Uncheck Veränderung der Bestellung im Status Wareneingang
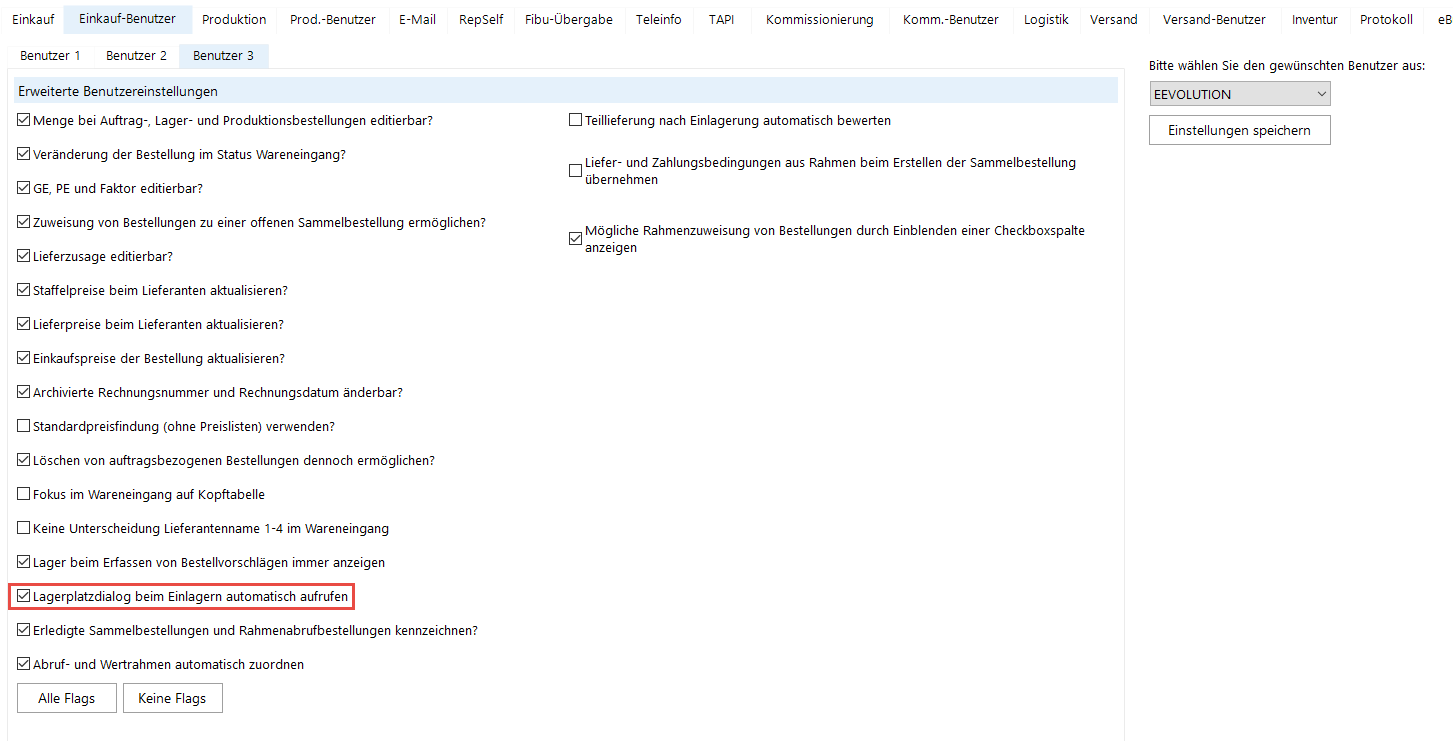This screenshot has height=741, width=1453. click(24, 154)
